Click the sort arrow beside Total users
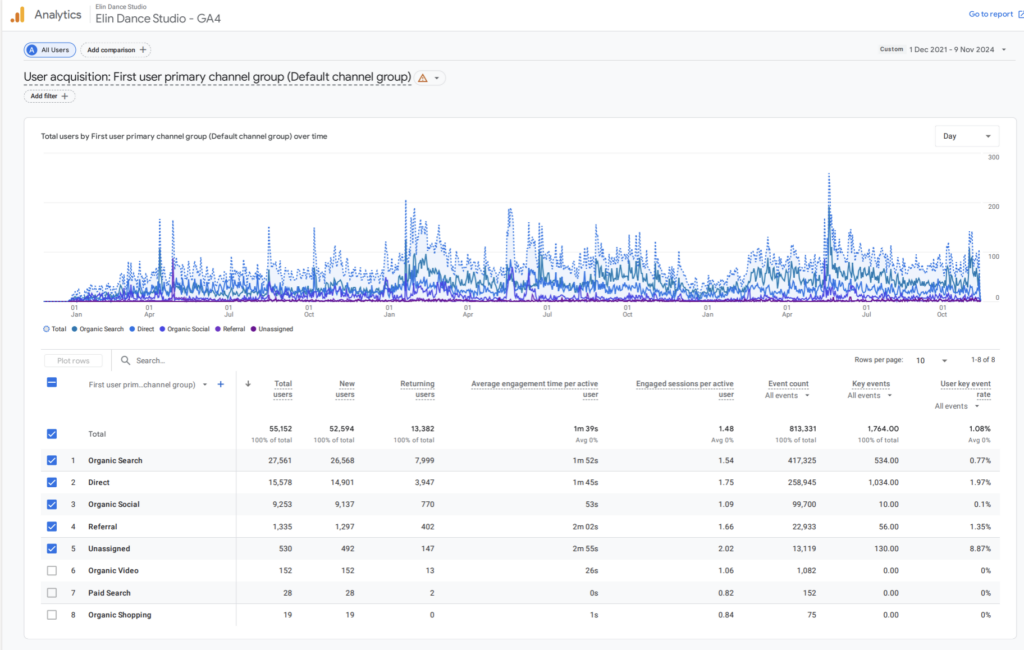The image size is (1024, 650). point(248,384)
